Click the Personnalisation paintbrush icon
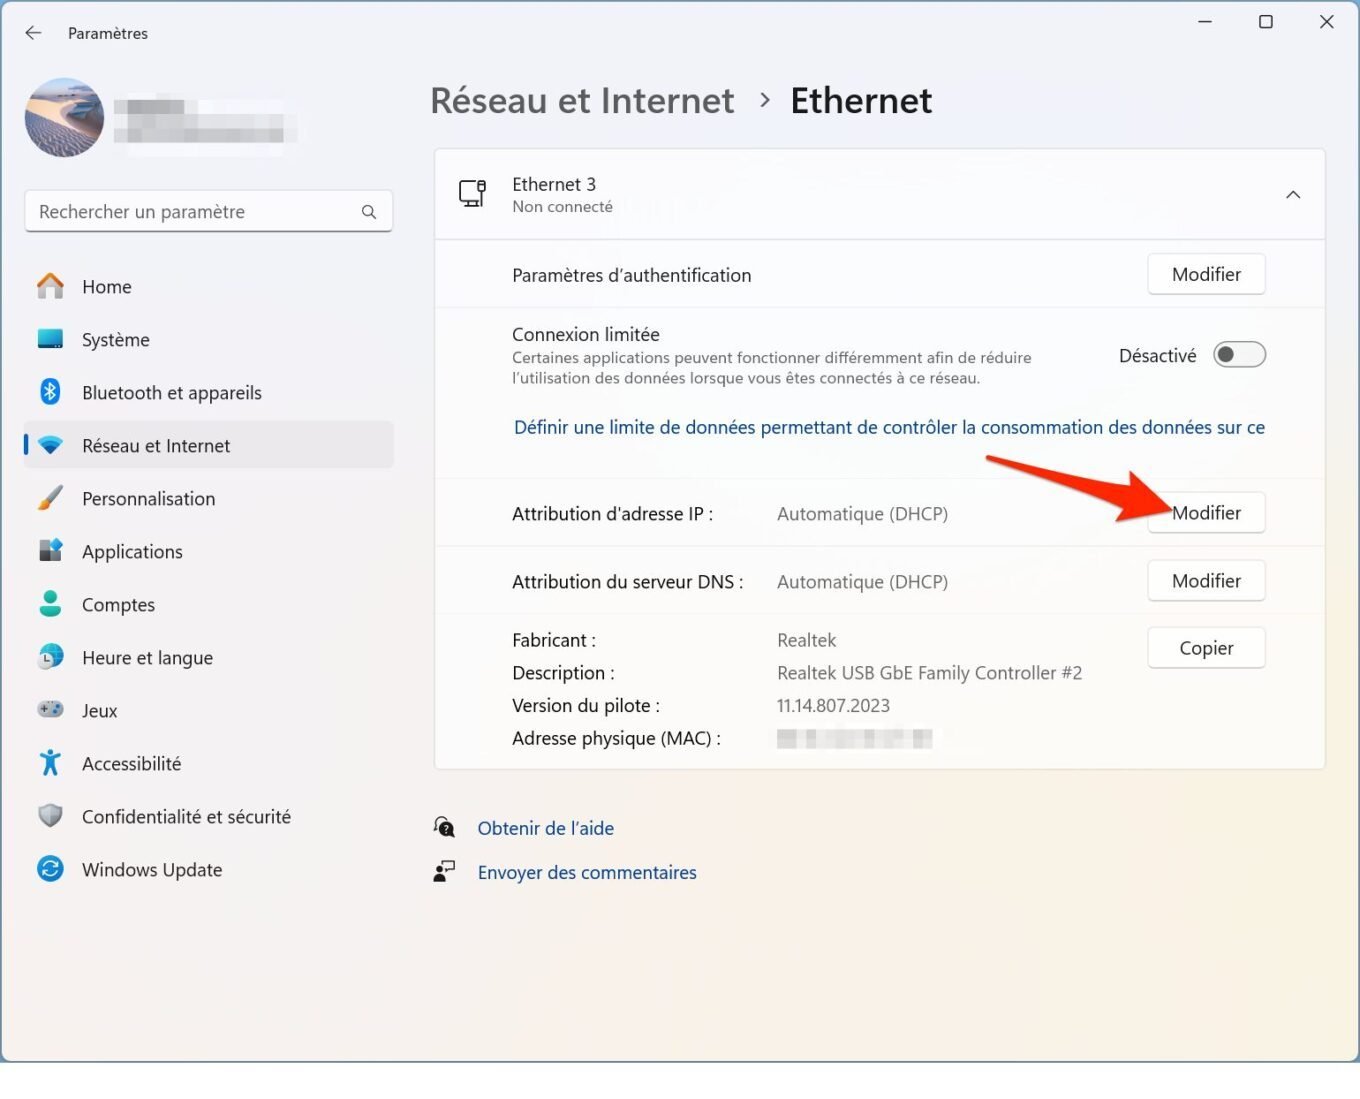This screenshot has height=1099, width=1360. (x=50, y=498)
